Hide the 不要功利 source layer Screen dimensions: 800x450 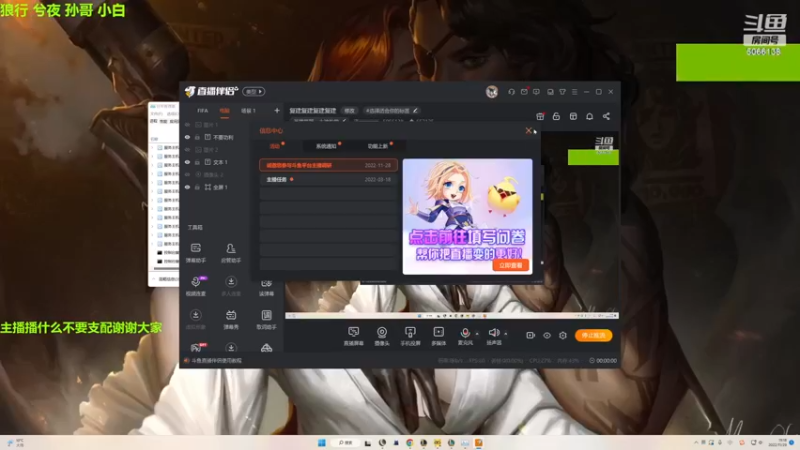[x=187, y=137]
